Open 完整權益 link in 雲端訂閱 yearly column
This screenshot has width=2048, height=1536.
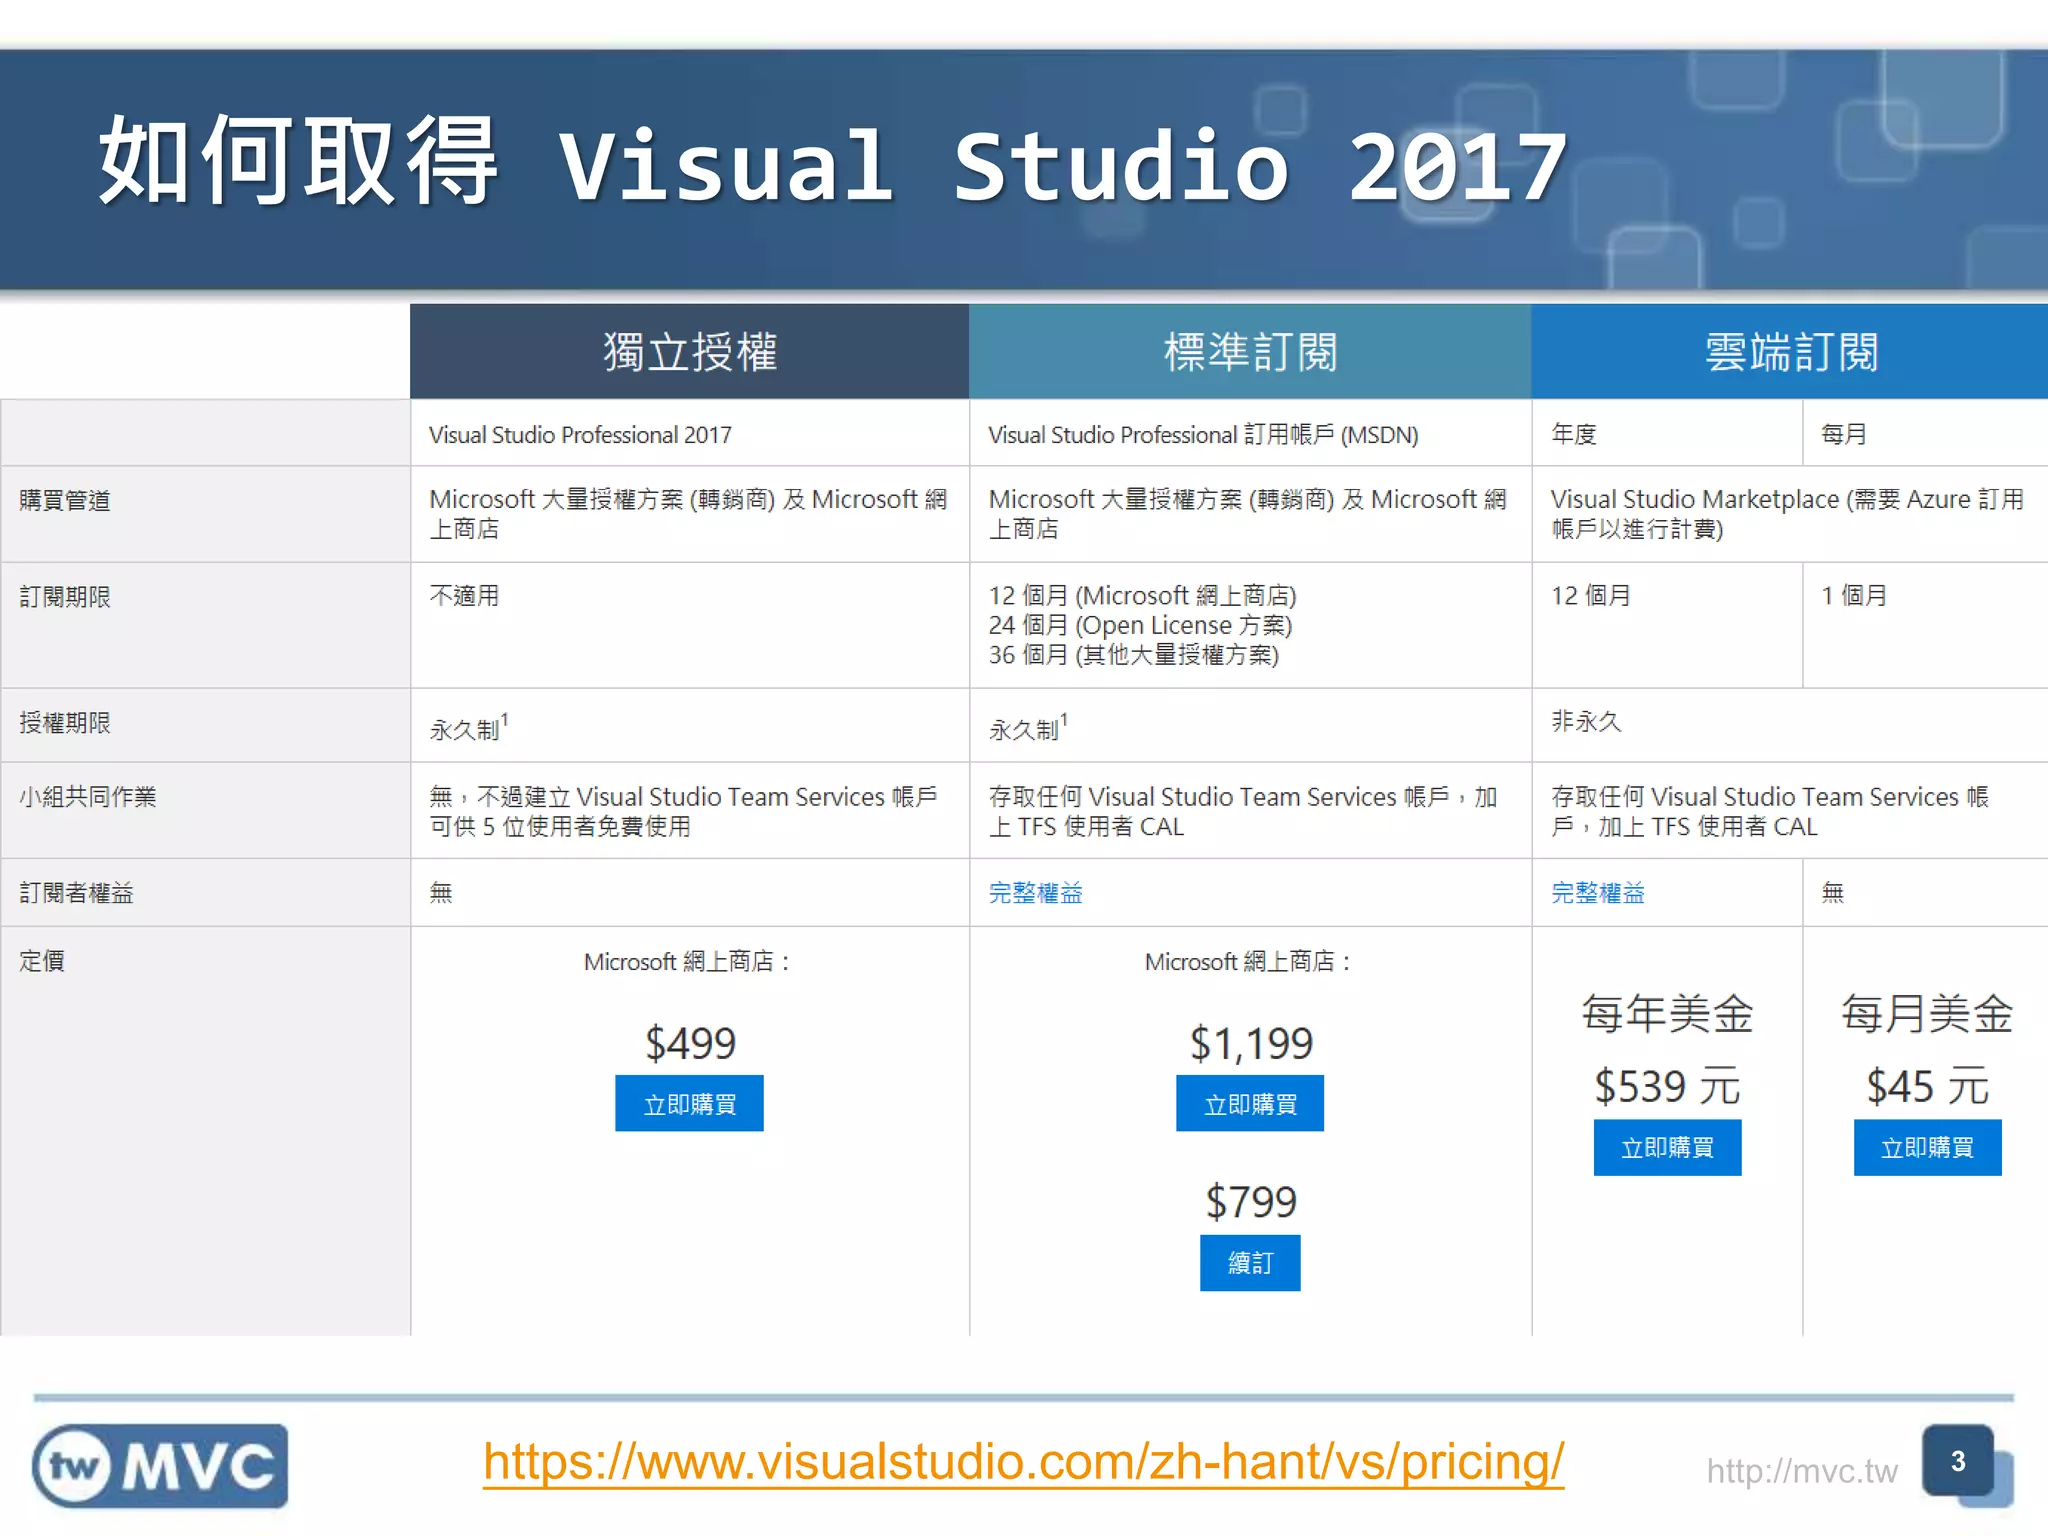pyautogui.click(x=1597, y=892)
